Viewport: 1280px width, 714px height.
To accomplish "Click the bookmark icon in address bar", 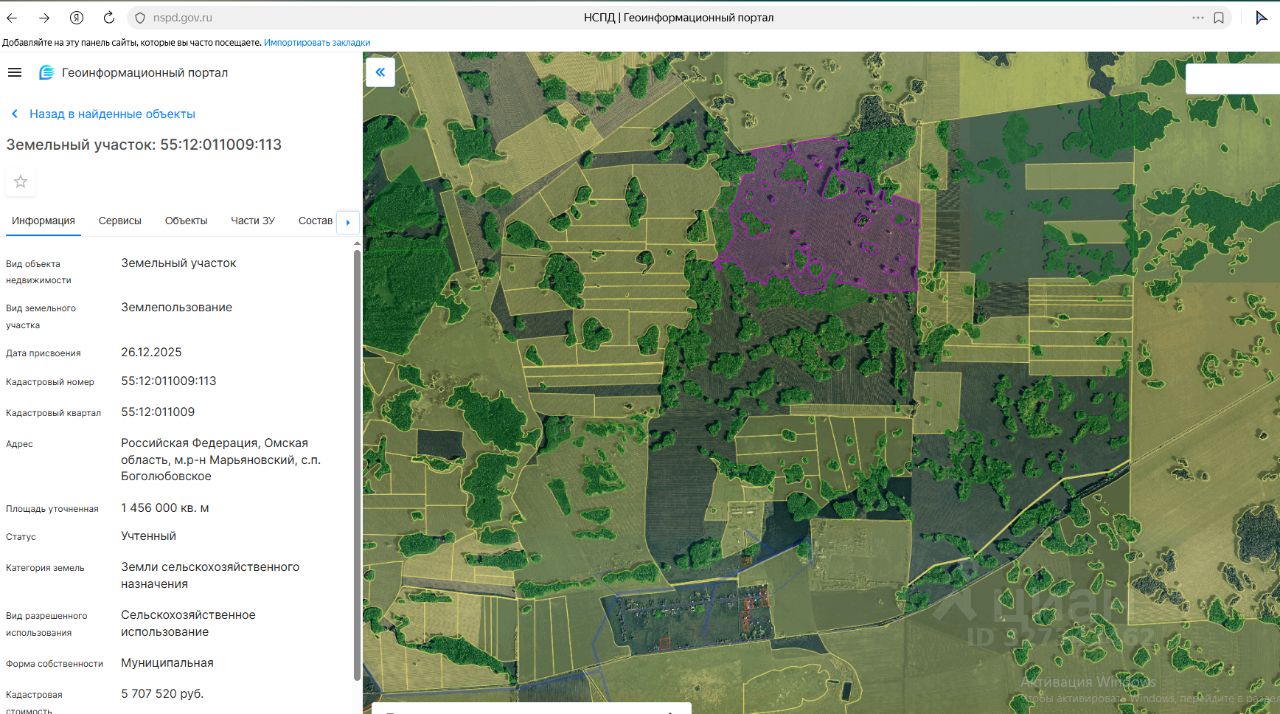I will (x=1219, y=18).
